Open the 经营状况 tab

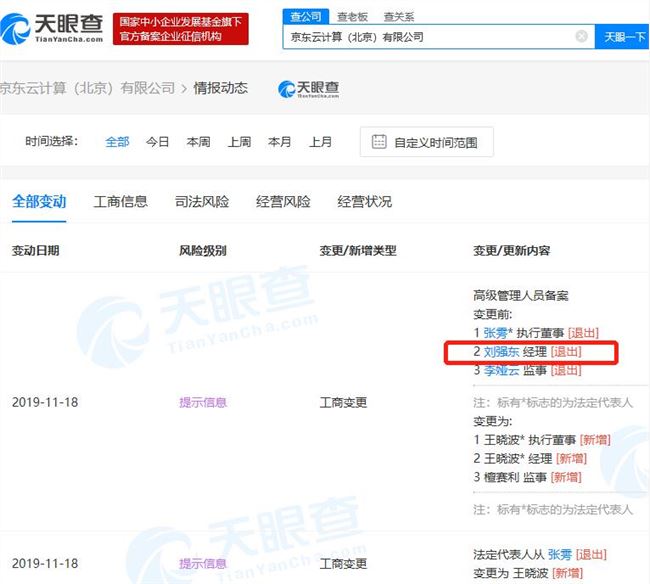point(364,201)
